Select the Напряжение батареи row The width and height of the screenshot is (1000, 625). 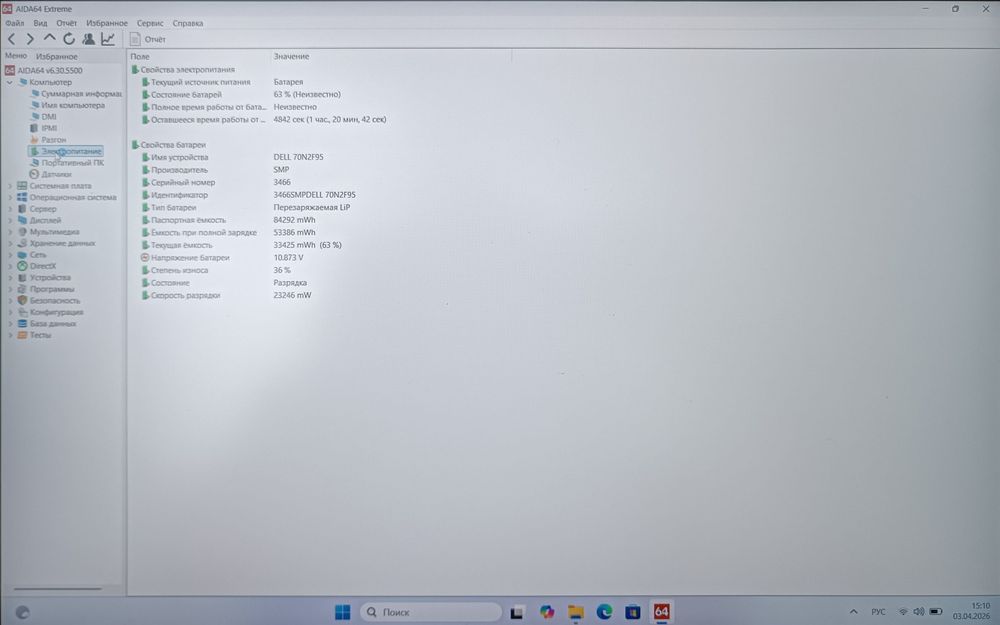[319, 258]
